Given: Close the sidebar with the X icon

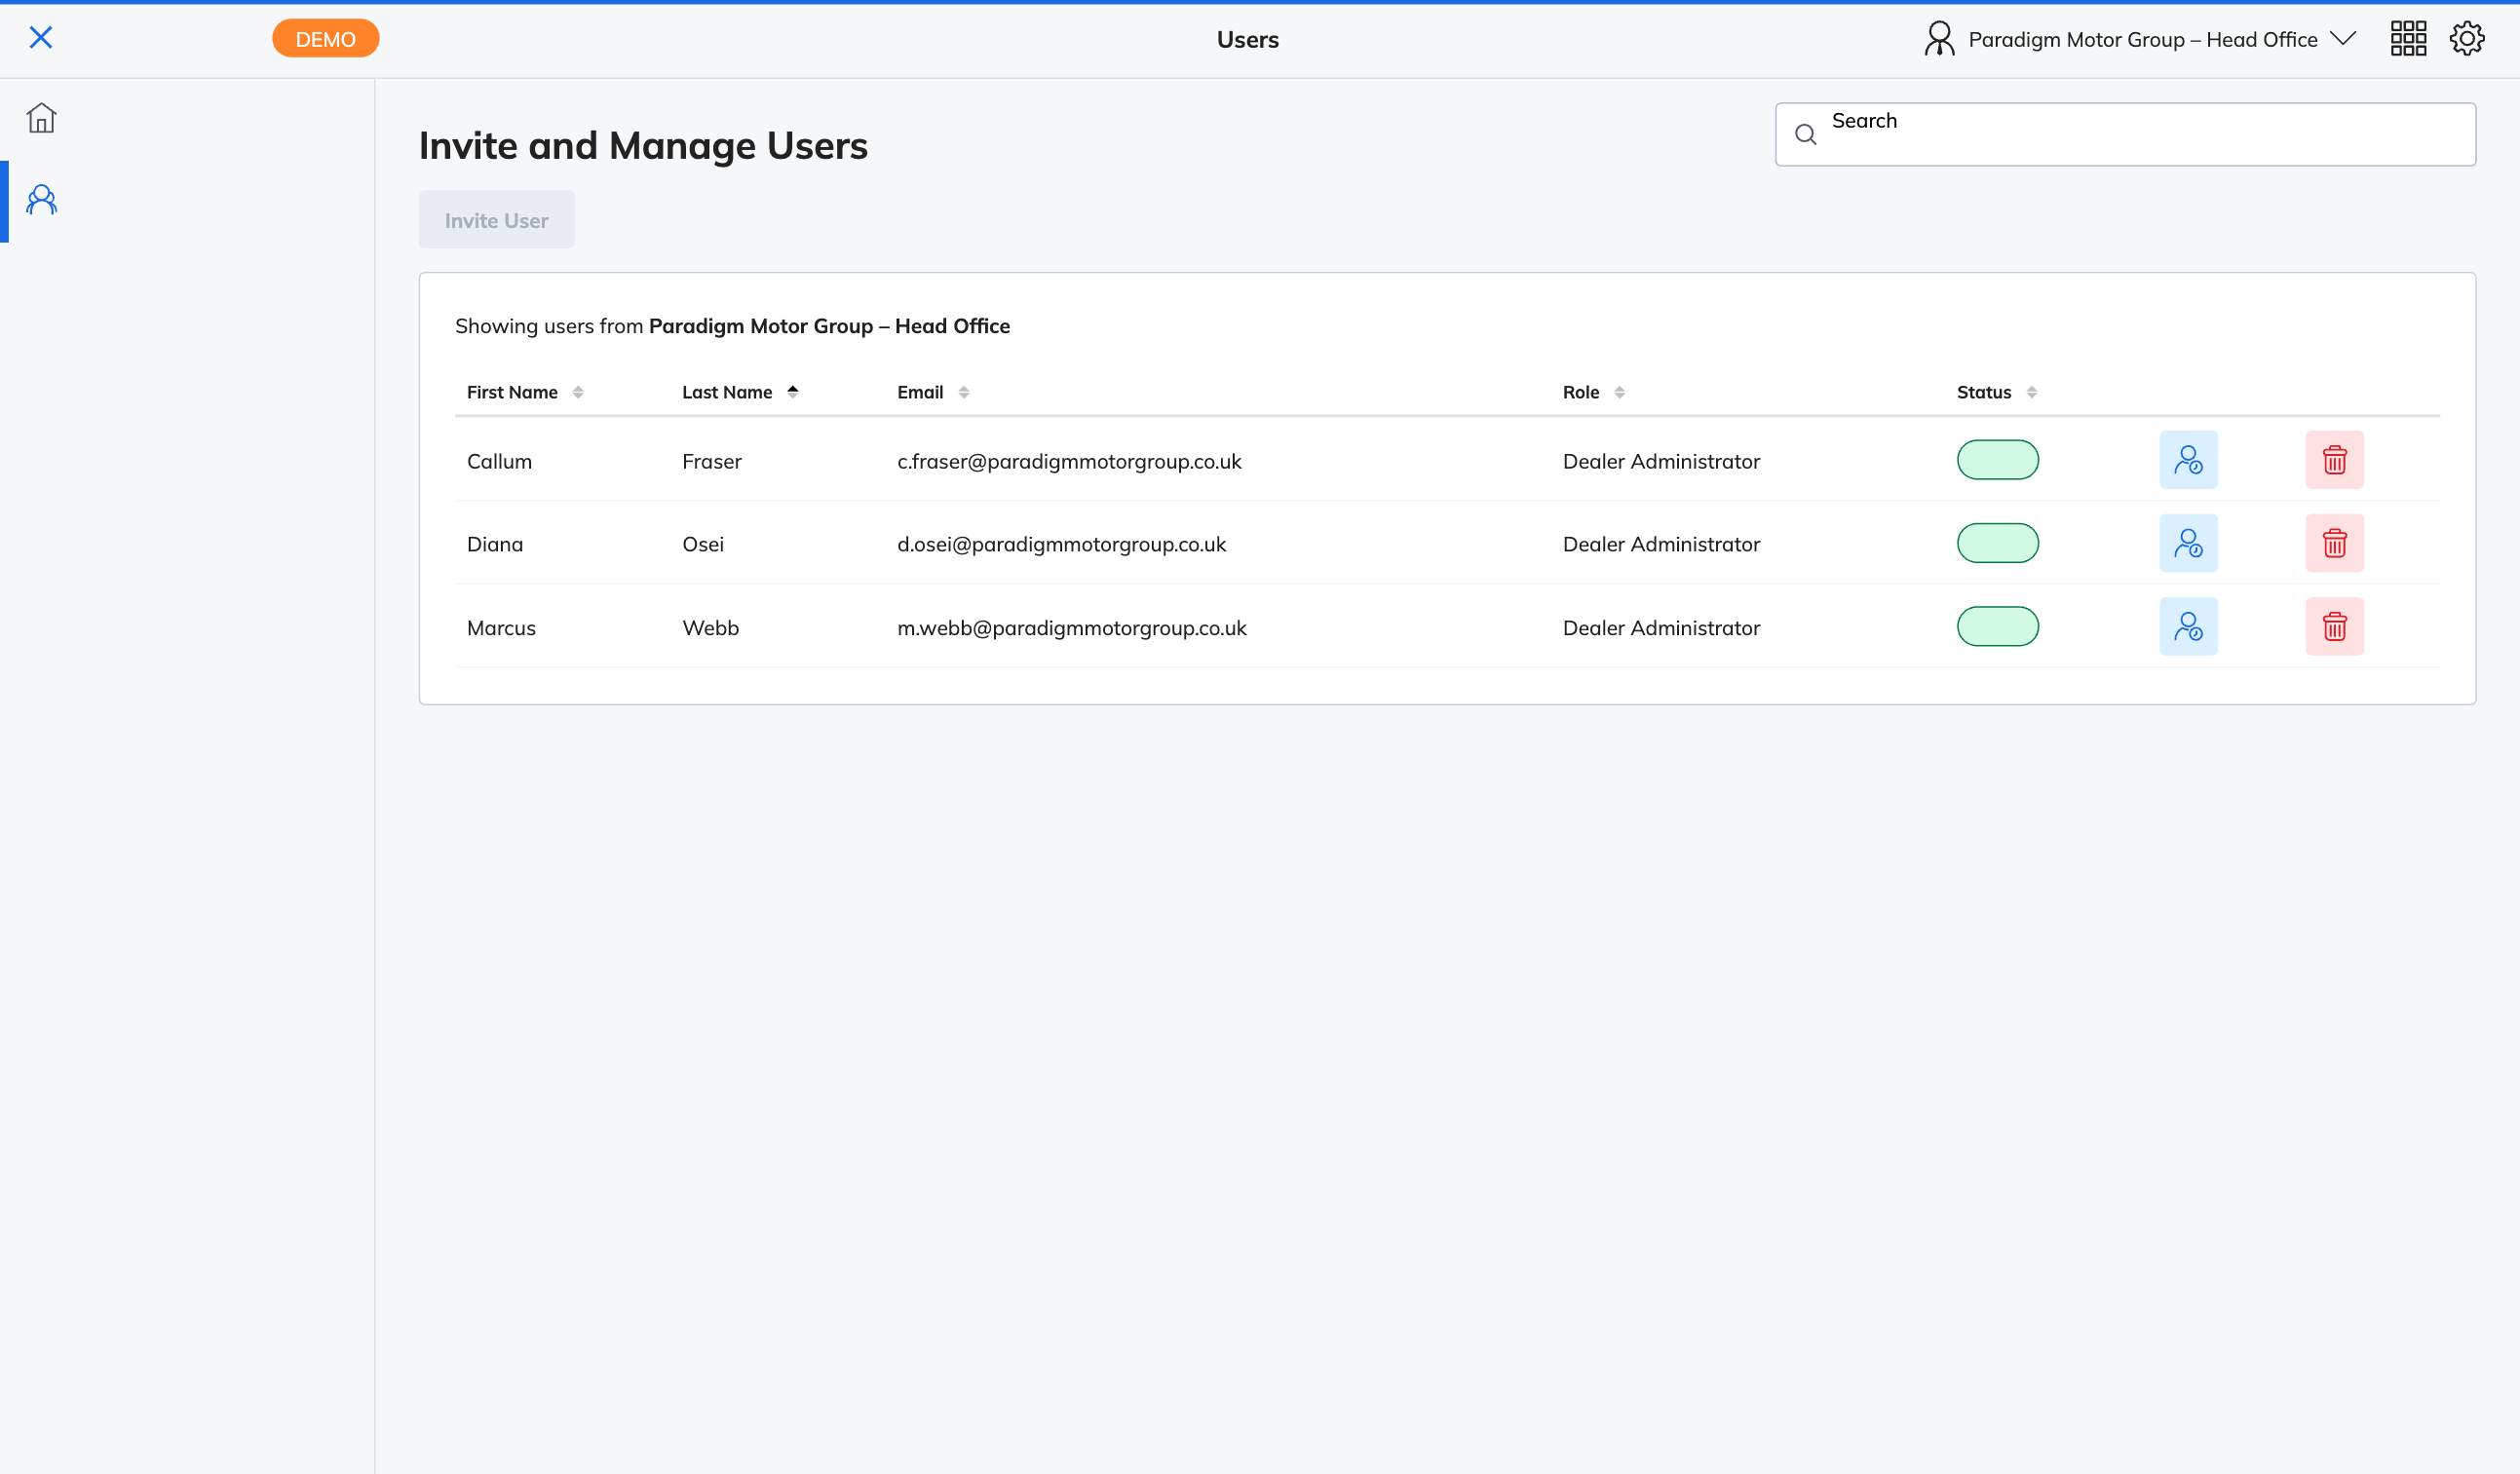Looking at the screenshot, I should (41, 38).
